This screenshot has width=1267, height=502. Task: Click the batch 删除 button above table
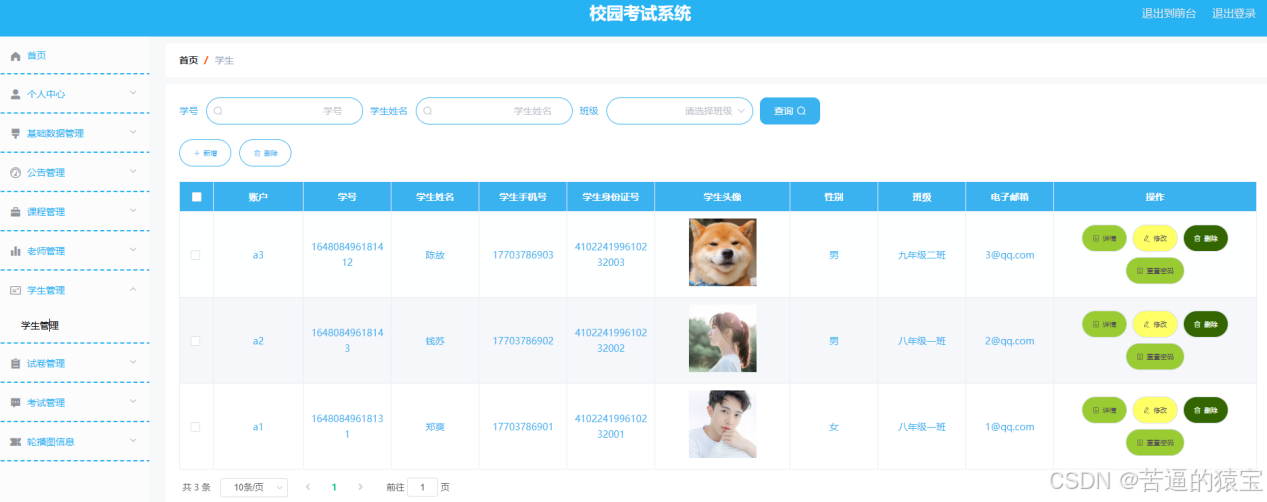pos(265,153)
